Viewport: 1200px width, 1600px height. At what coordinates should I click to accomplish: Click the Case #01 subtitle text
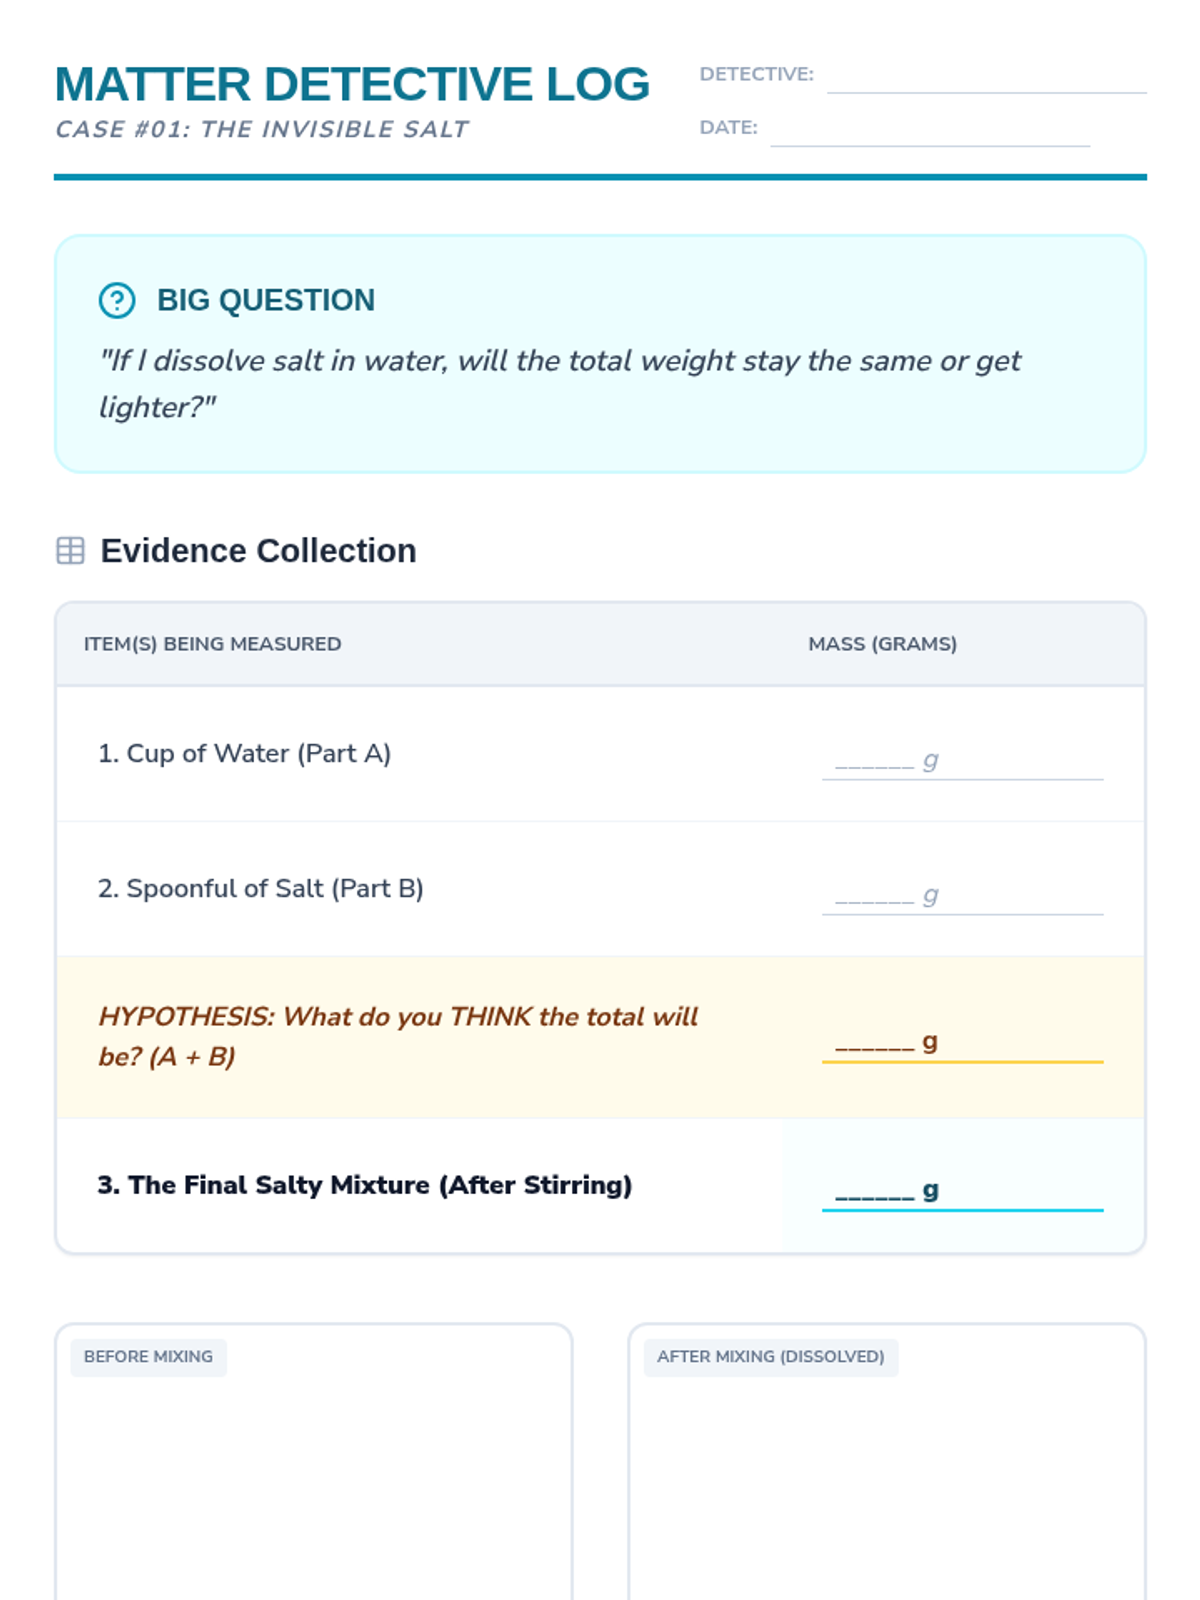[x=261, y=130]
